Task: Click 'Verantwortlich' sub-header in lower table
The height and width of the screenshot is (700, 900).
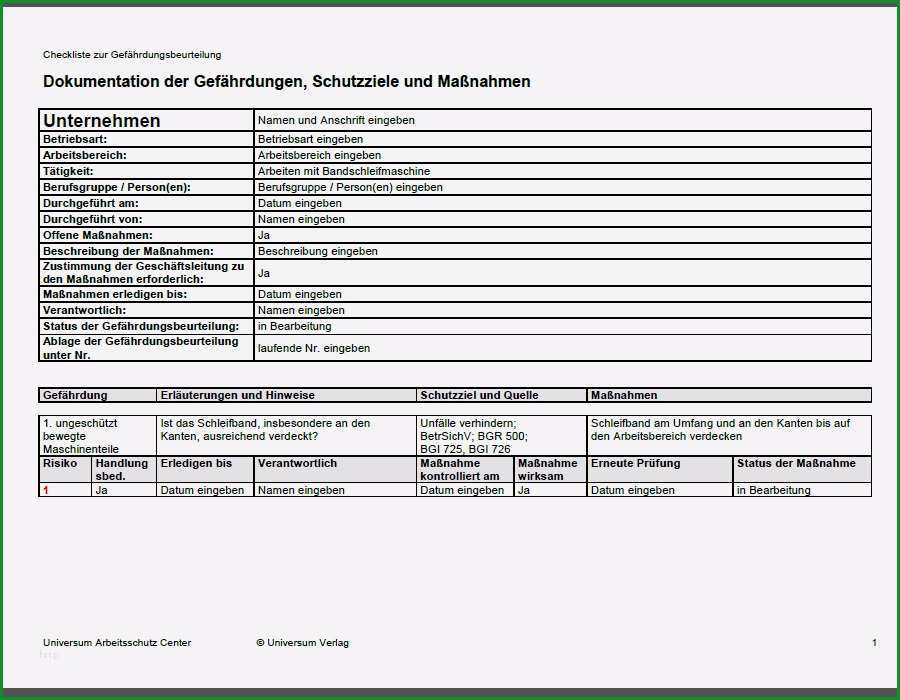Action: pyautogui.click(x=335, y=469)
